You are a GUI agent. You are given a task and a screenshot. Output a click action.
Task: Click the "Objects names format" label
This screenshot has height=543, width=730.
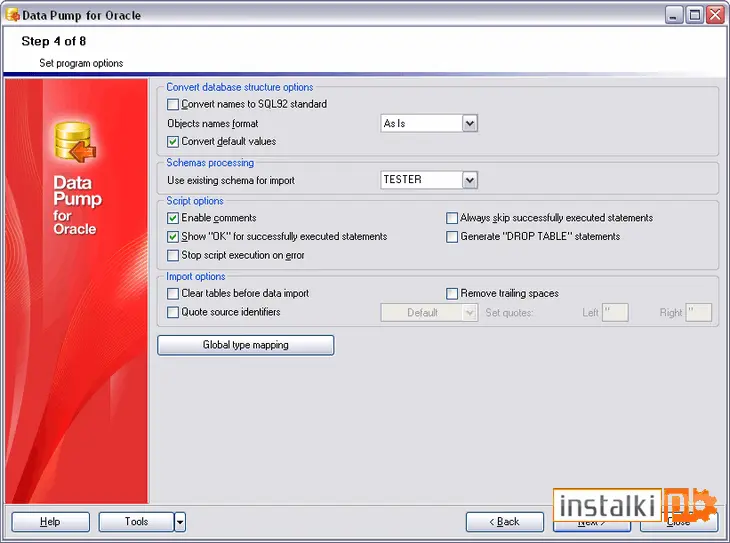[213, 123]
